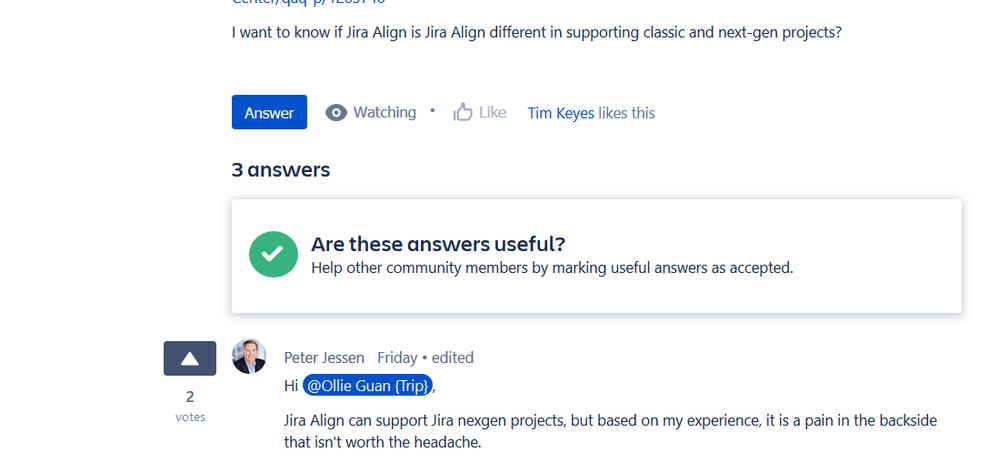
Task: Open Peter Jessen's avatar photo
Action: point(248,356)
